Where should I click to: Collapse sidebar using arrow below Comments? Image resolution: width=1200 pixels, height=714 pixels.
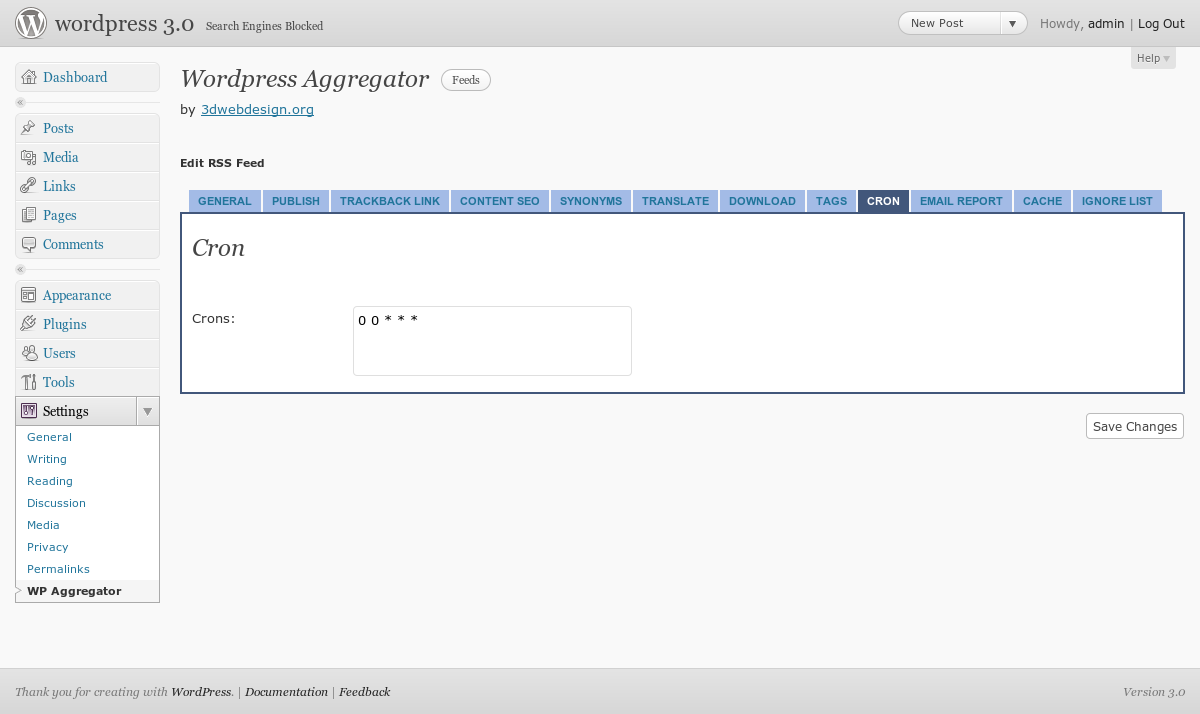click(x=20, y=270)
